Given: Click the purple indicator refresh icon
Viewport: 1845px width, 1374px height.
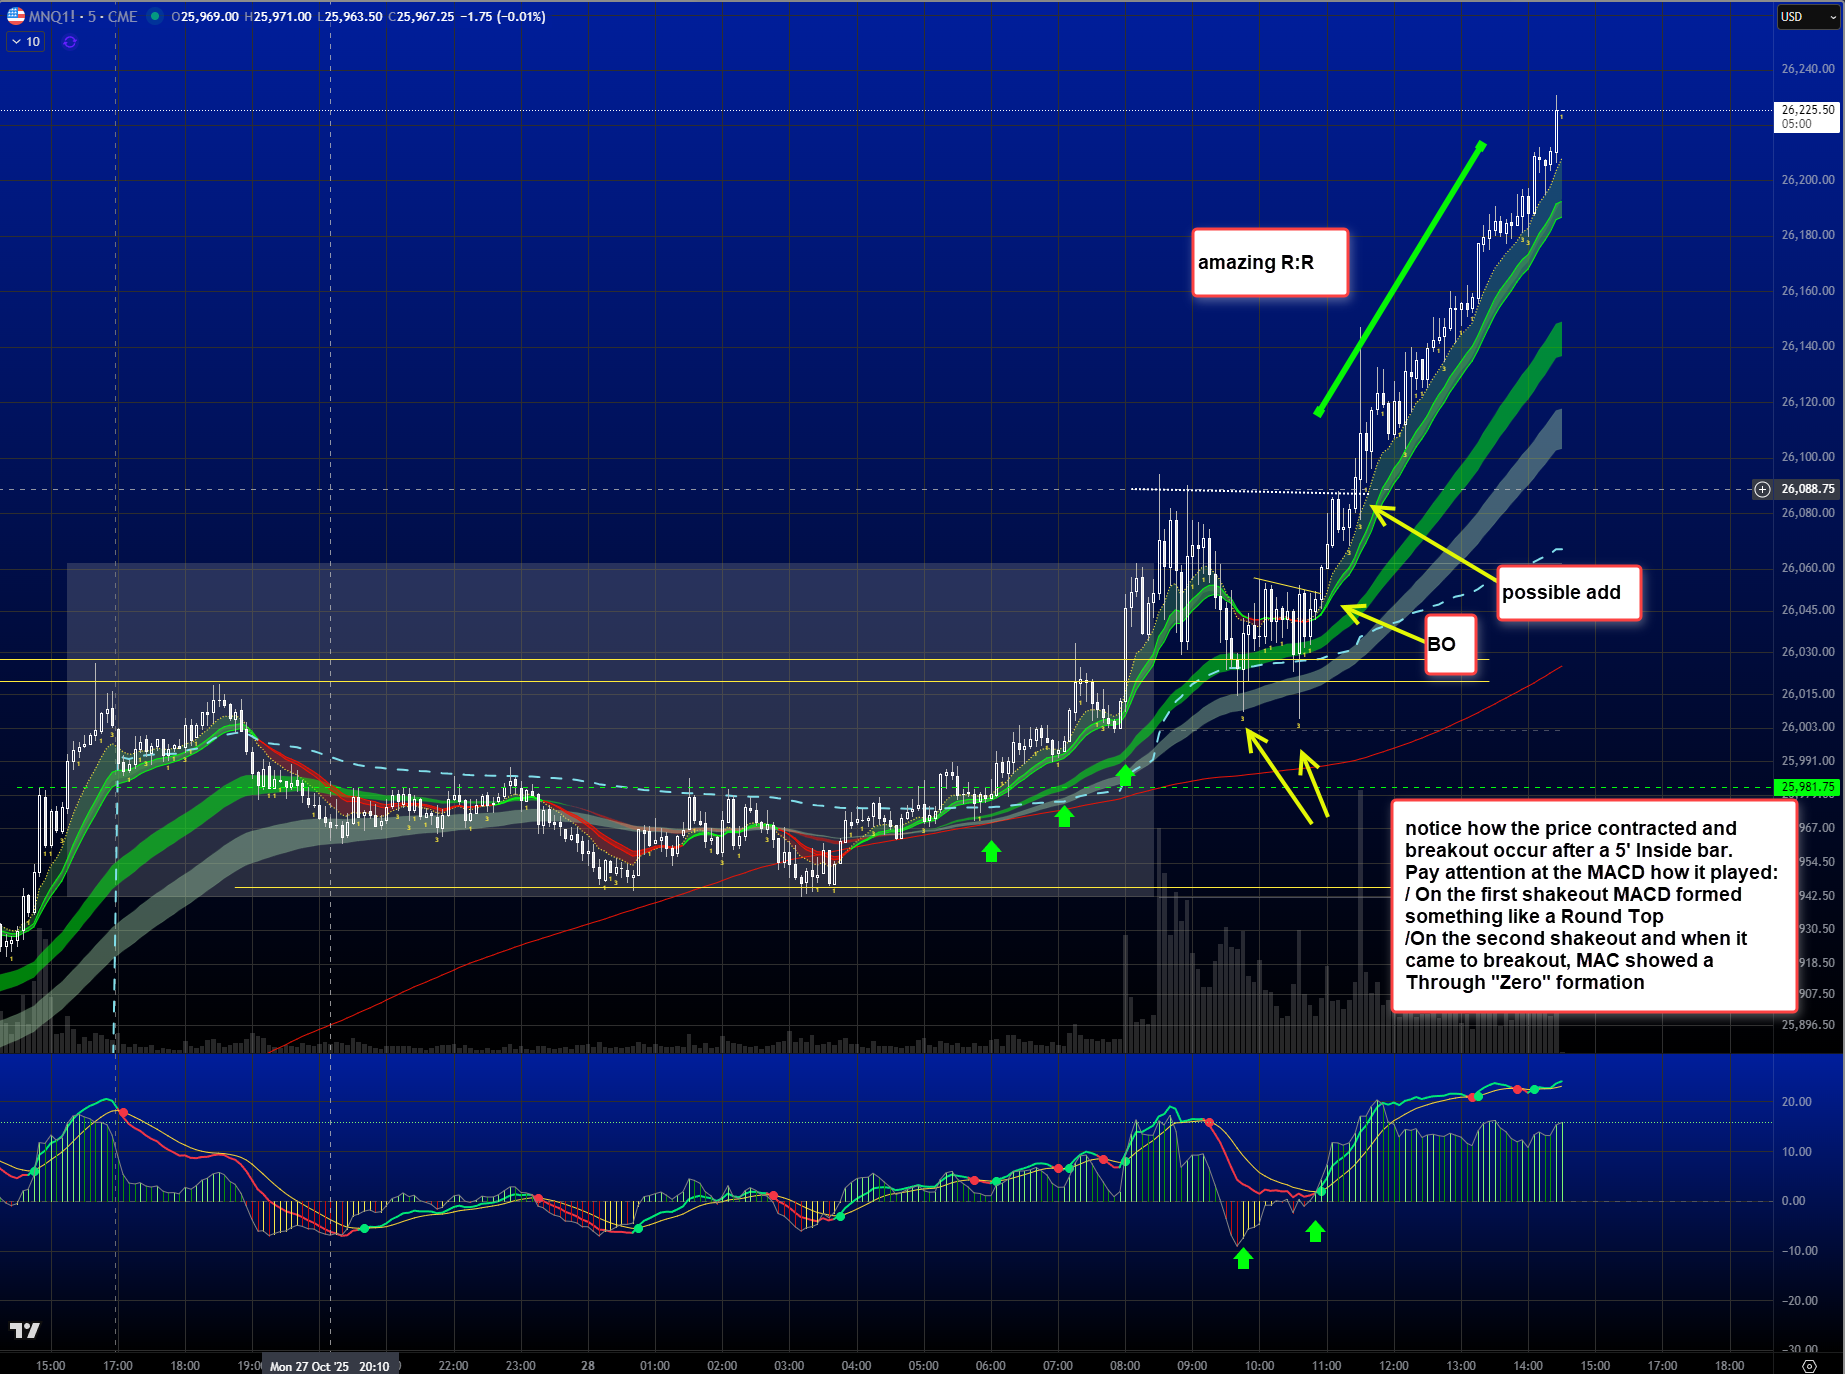Looking at the screenshot, I should [x=70, y=42].
